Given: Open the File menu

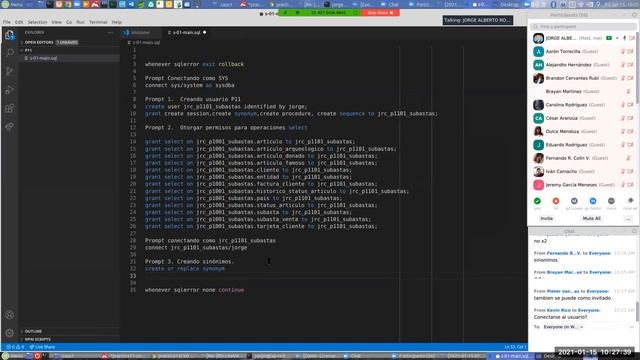Looking at the screenshot, I should coord(7,22).
